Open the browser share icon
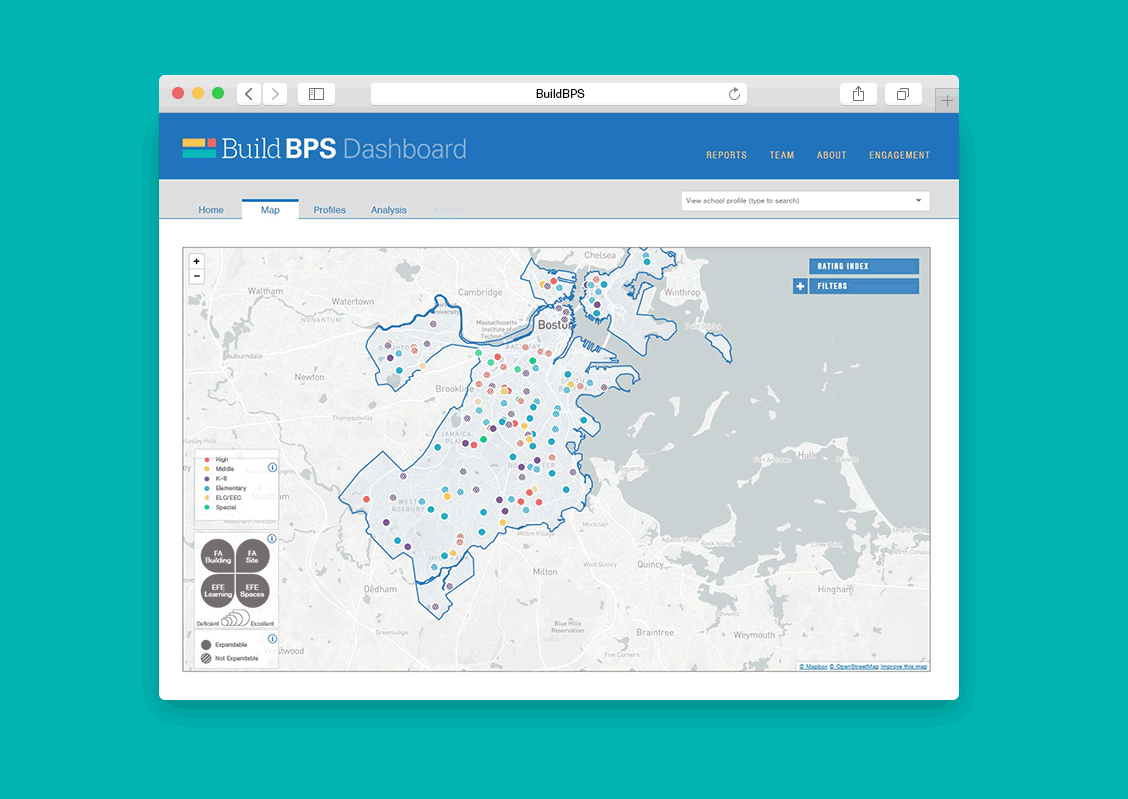The width and height of the screenshot is (1128, 799). [x=858, y=93]
